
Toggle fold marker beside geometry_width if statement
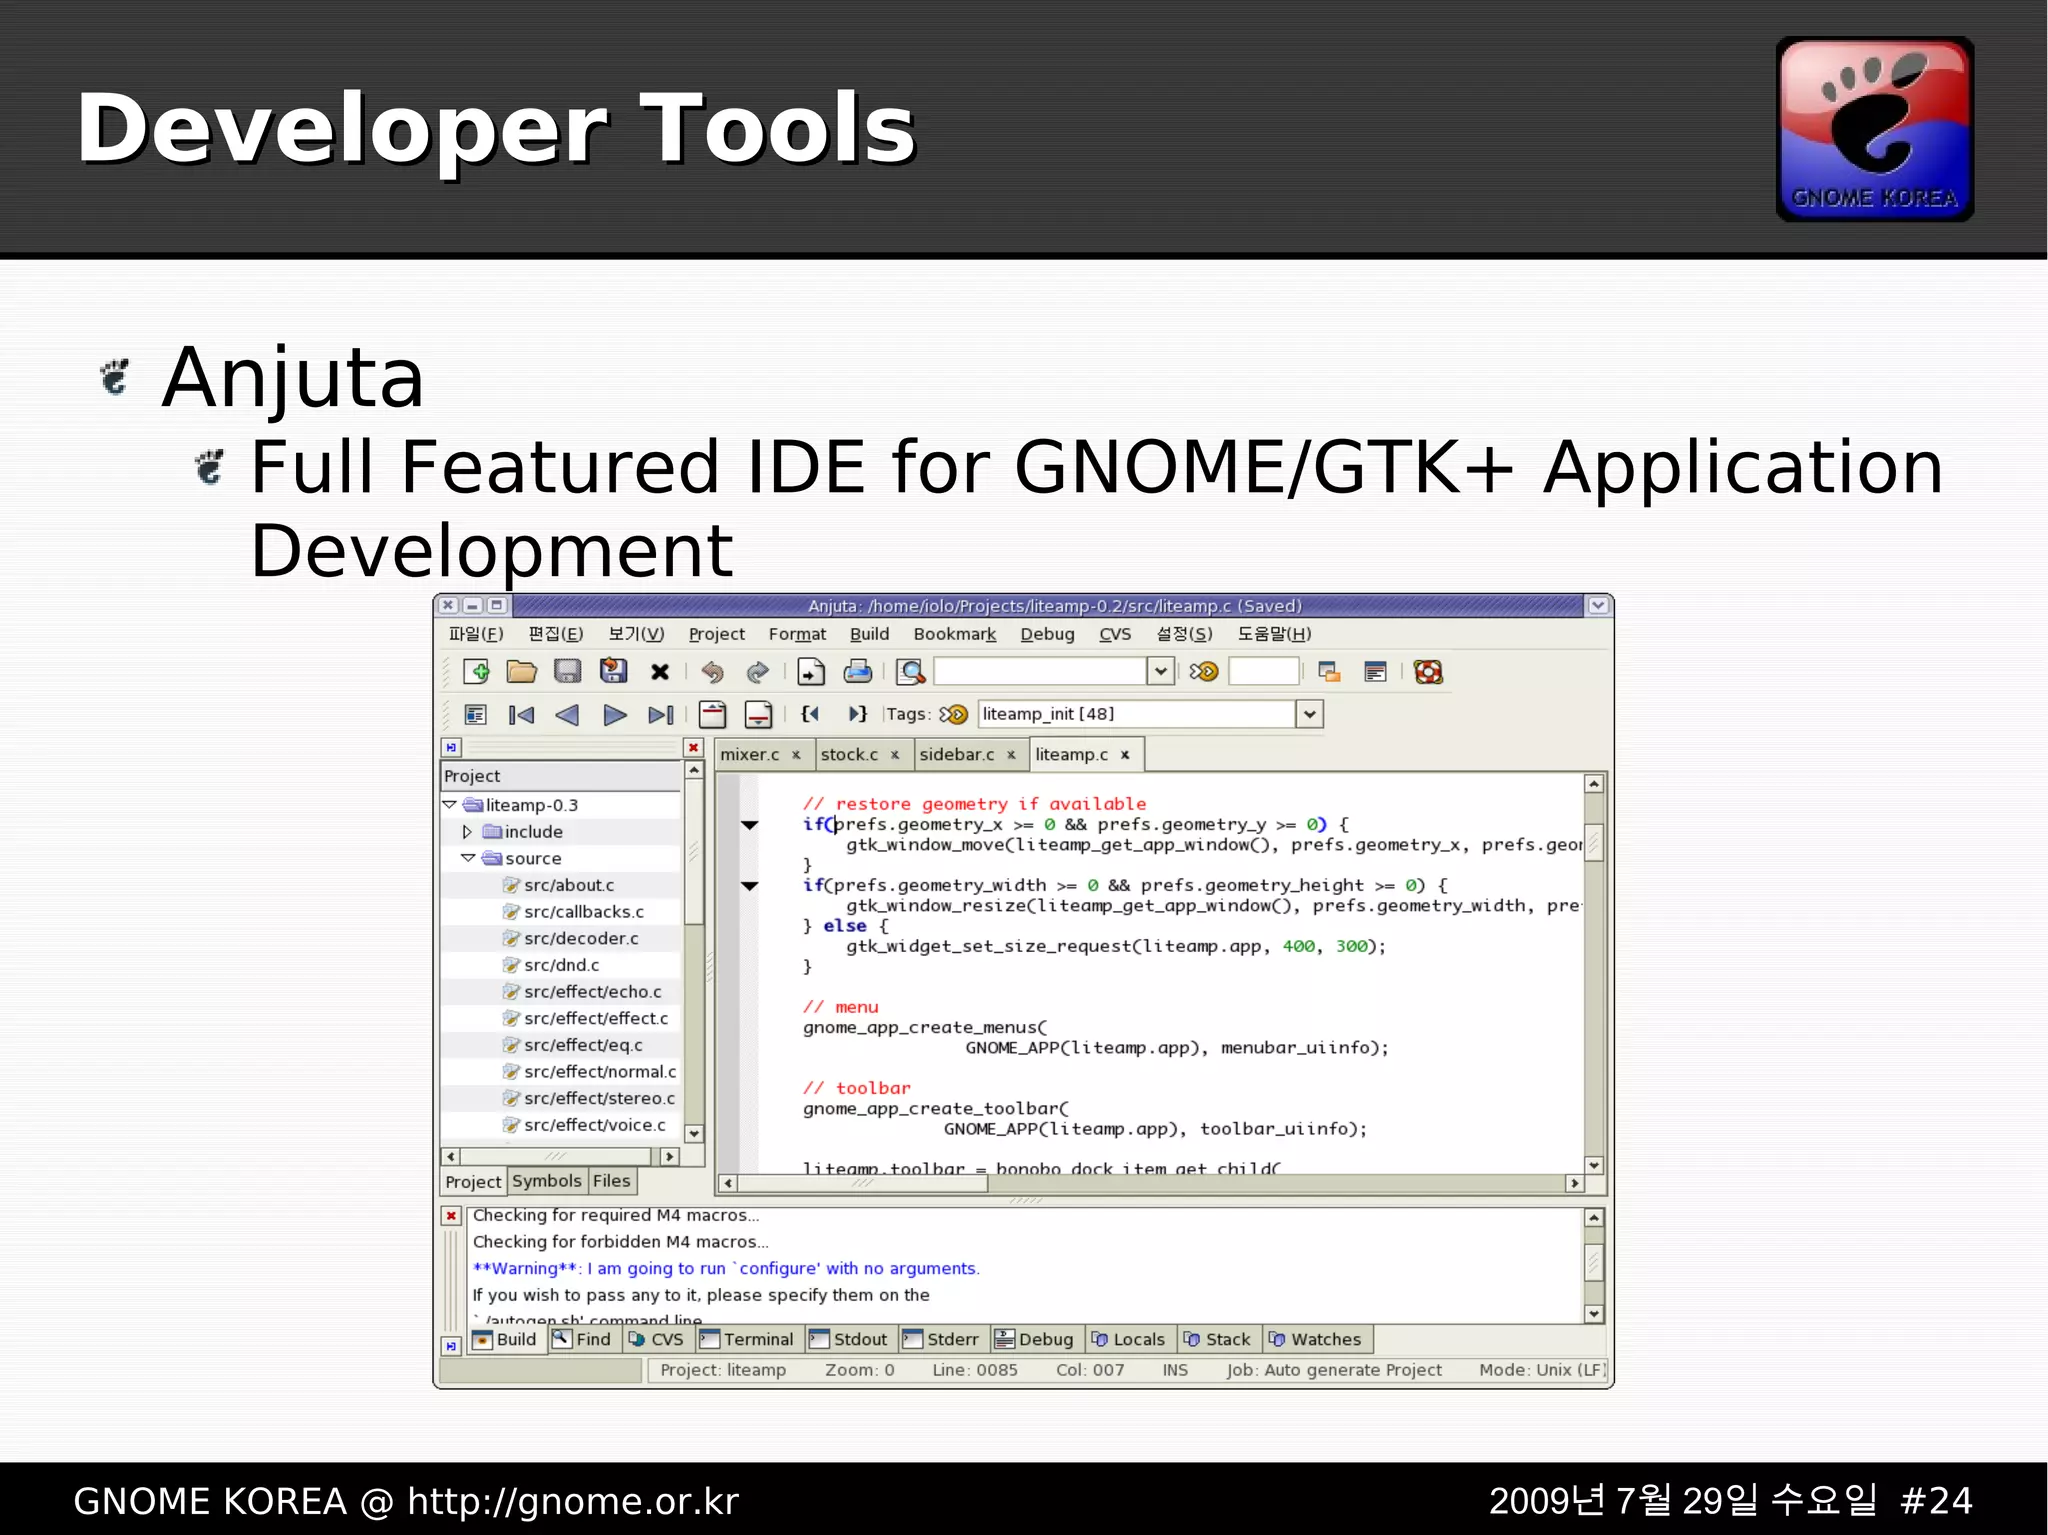tap(749, 885)
